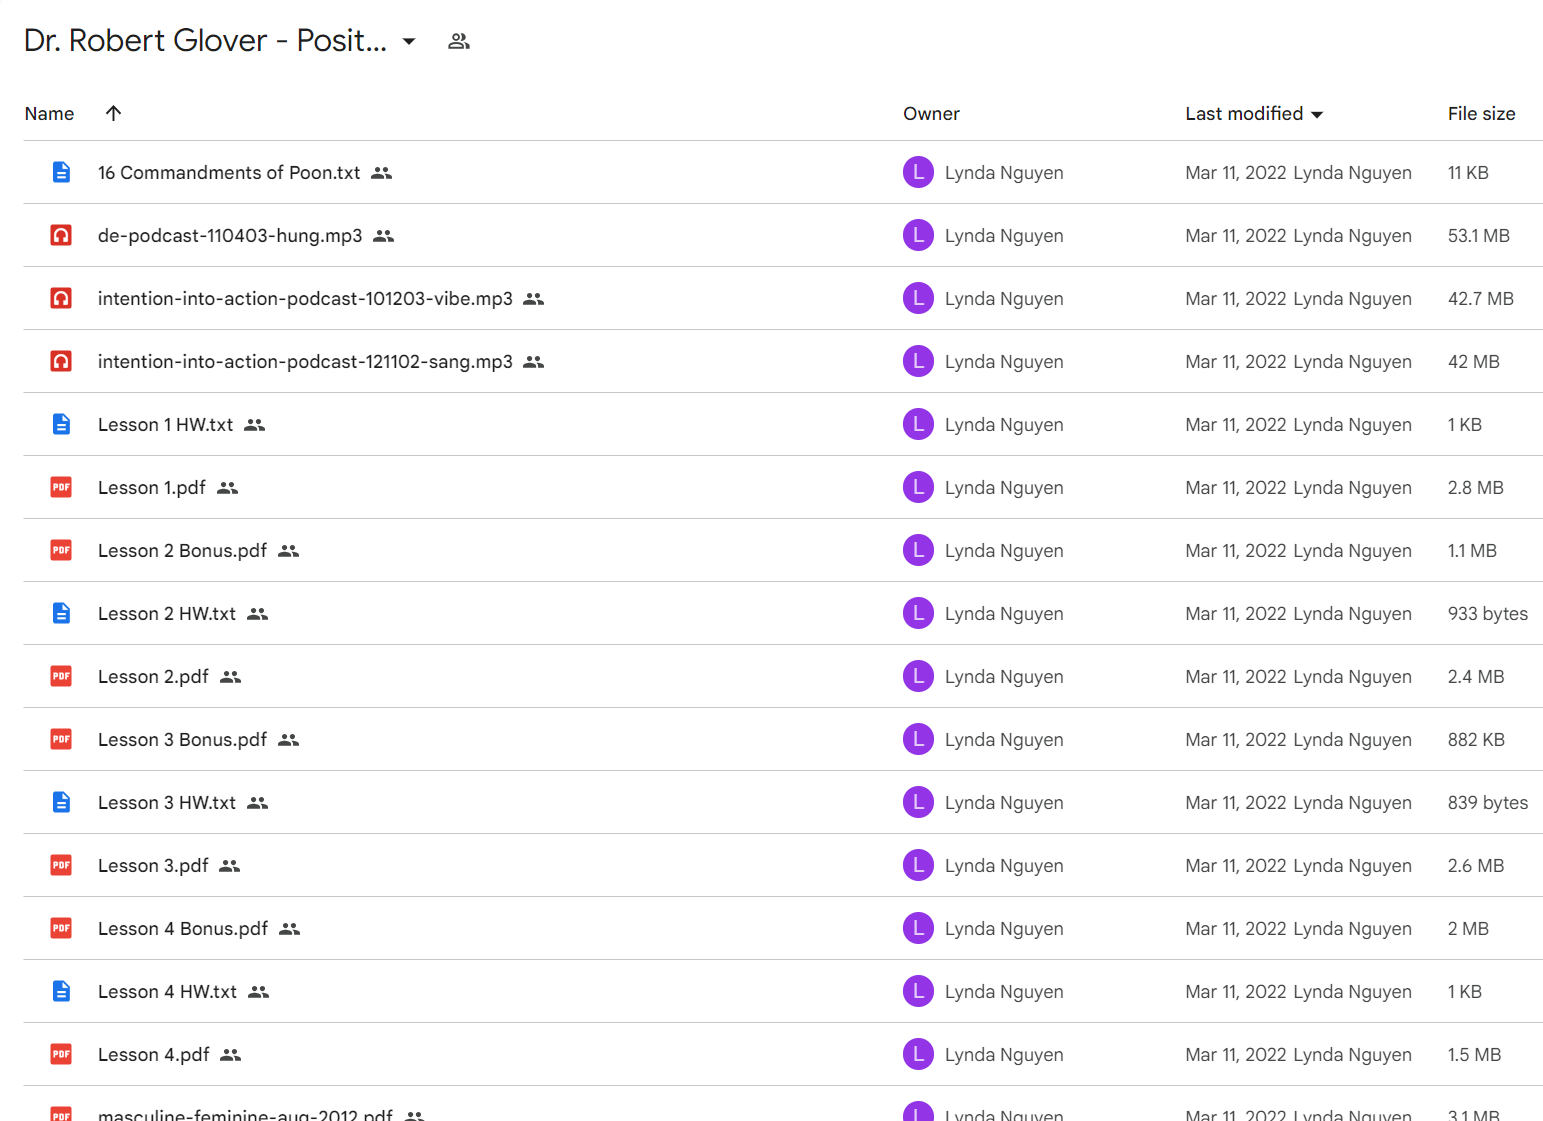The width and height of the screenshot is (1543, 1121).
Task: Click shared icon next to Lesson 1 HW.txt
Action: coord(254,425)
